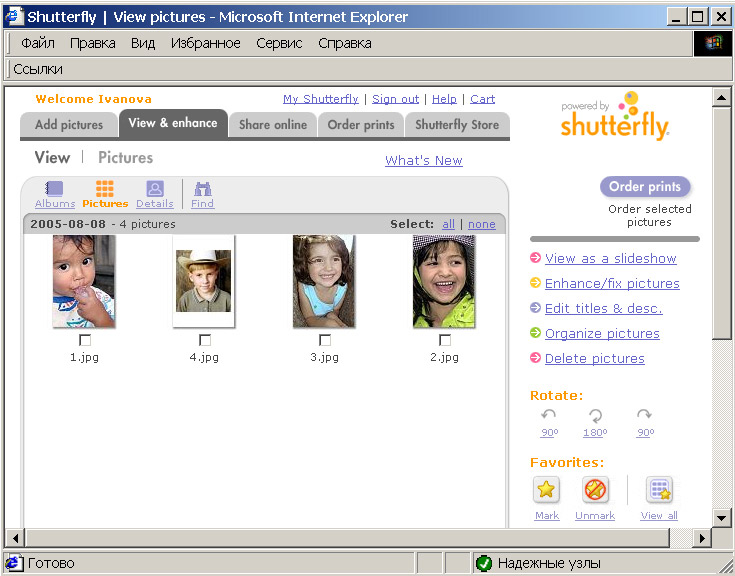The height and width of the screenshot is (576, 735).
Task: Check the box under 3.jpg
Action: tap(325, 340)
